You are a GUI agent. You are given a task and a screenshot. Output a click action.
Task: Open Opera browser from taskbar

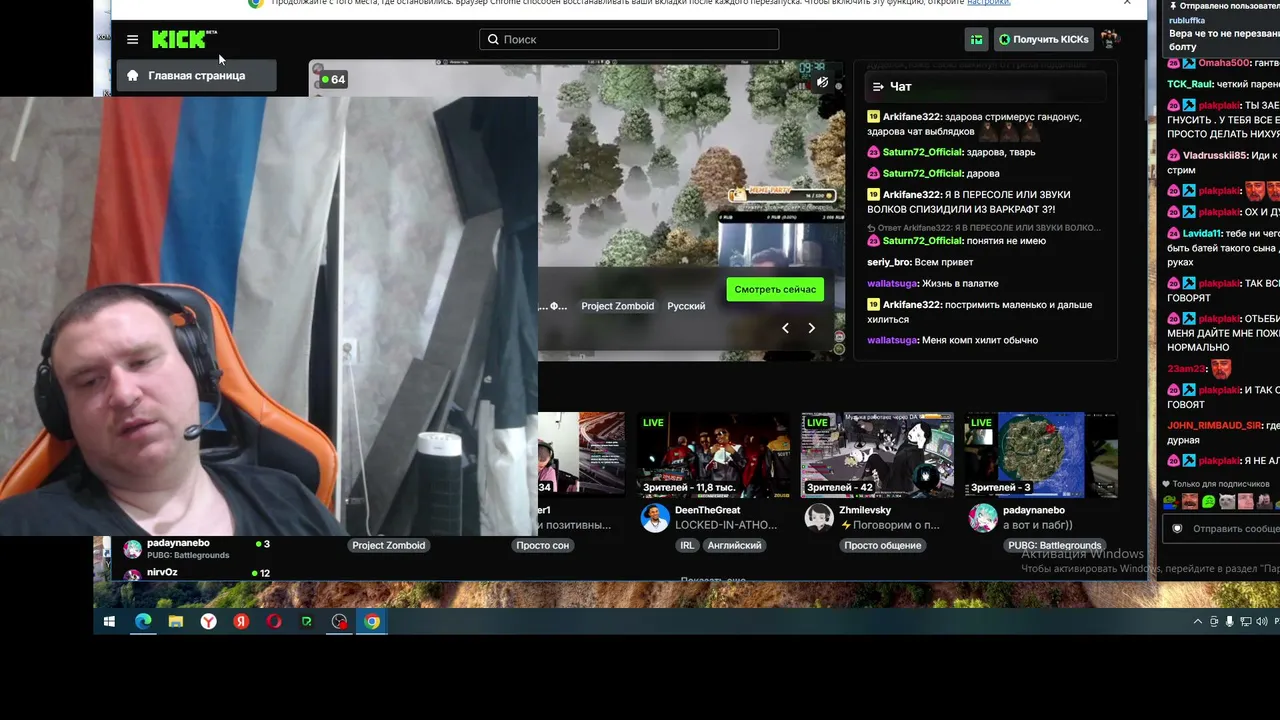tap(274, 622)
